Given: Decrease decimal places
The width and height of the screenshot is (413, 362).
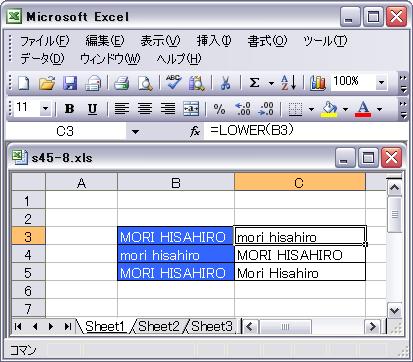Looking at the screenshot, I should (x=266, y=109).
